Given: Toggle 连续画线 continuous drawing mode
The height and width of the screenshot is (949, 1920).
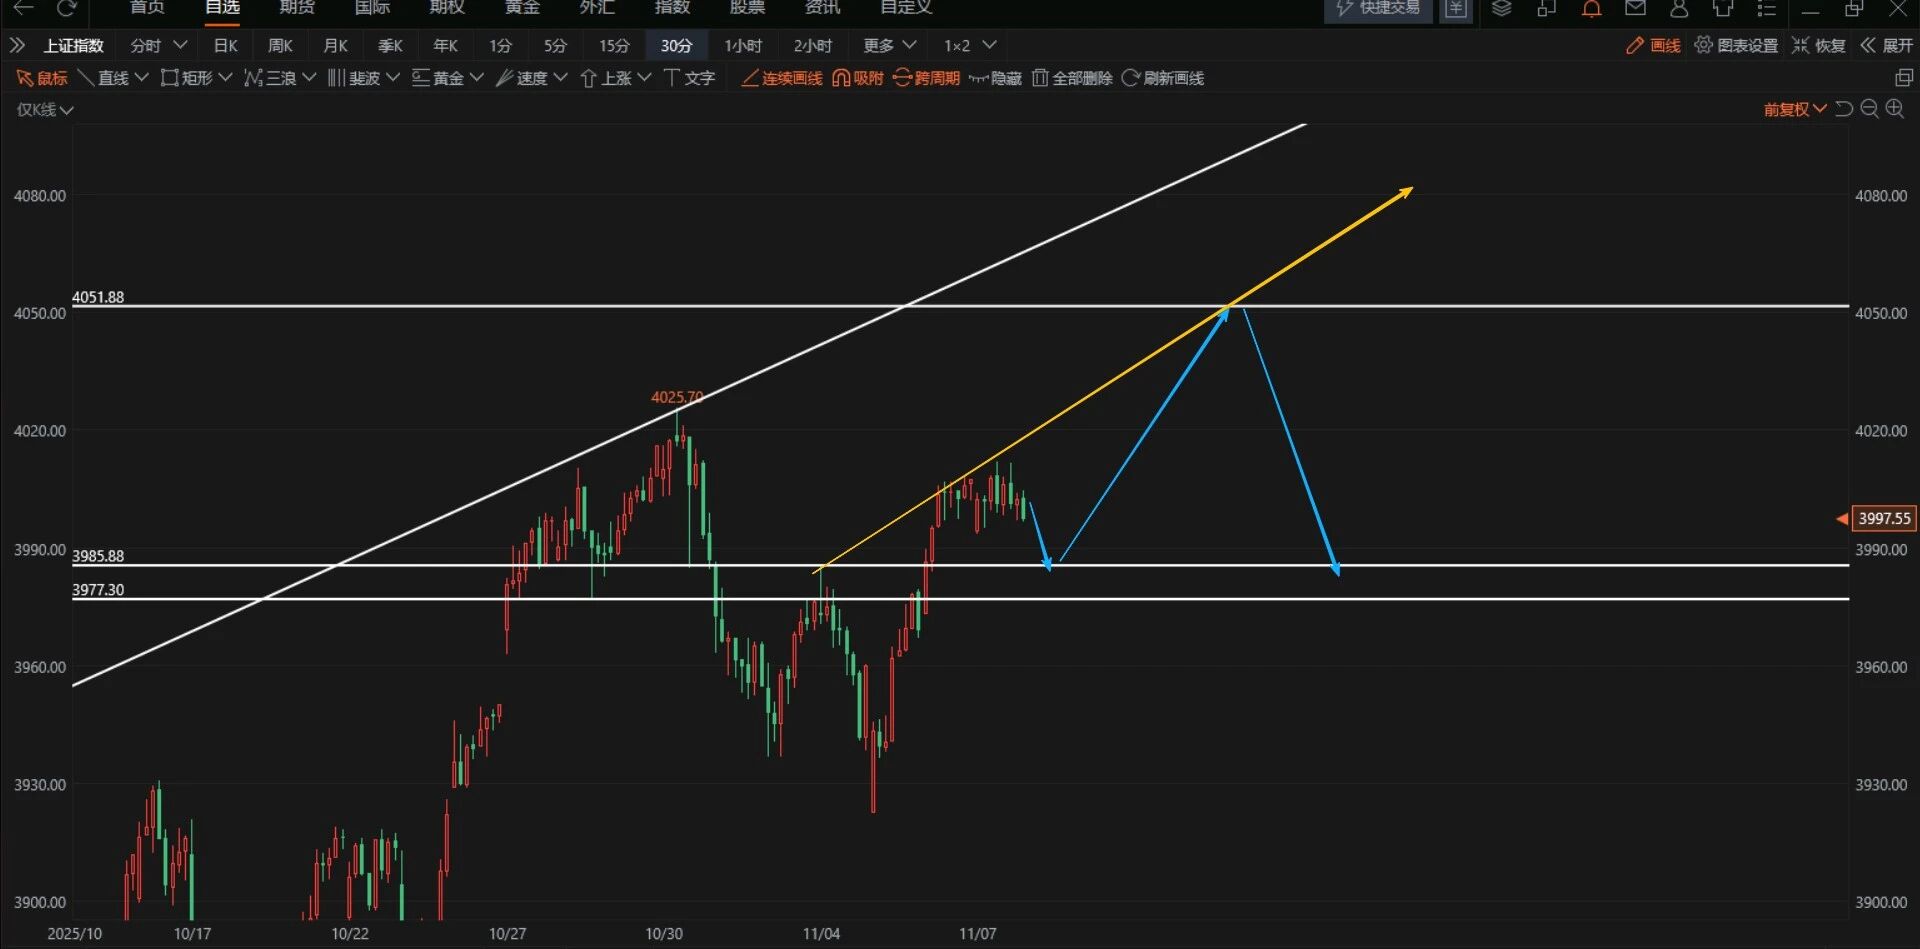Looking at the screenshot, I should click(x=782, y=78).
